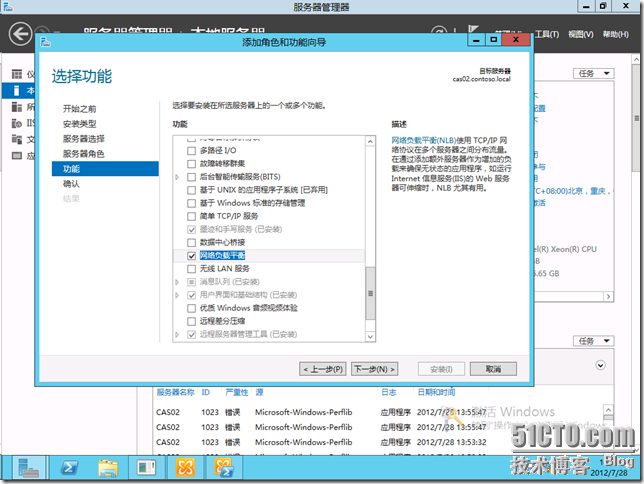The height and width of the screenshot is (484, 644).
Task: Select the IIS sidebar icon
Action: [x=17, y=123]
